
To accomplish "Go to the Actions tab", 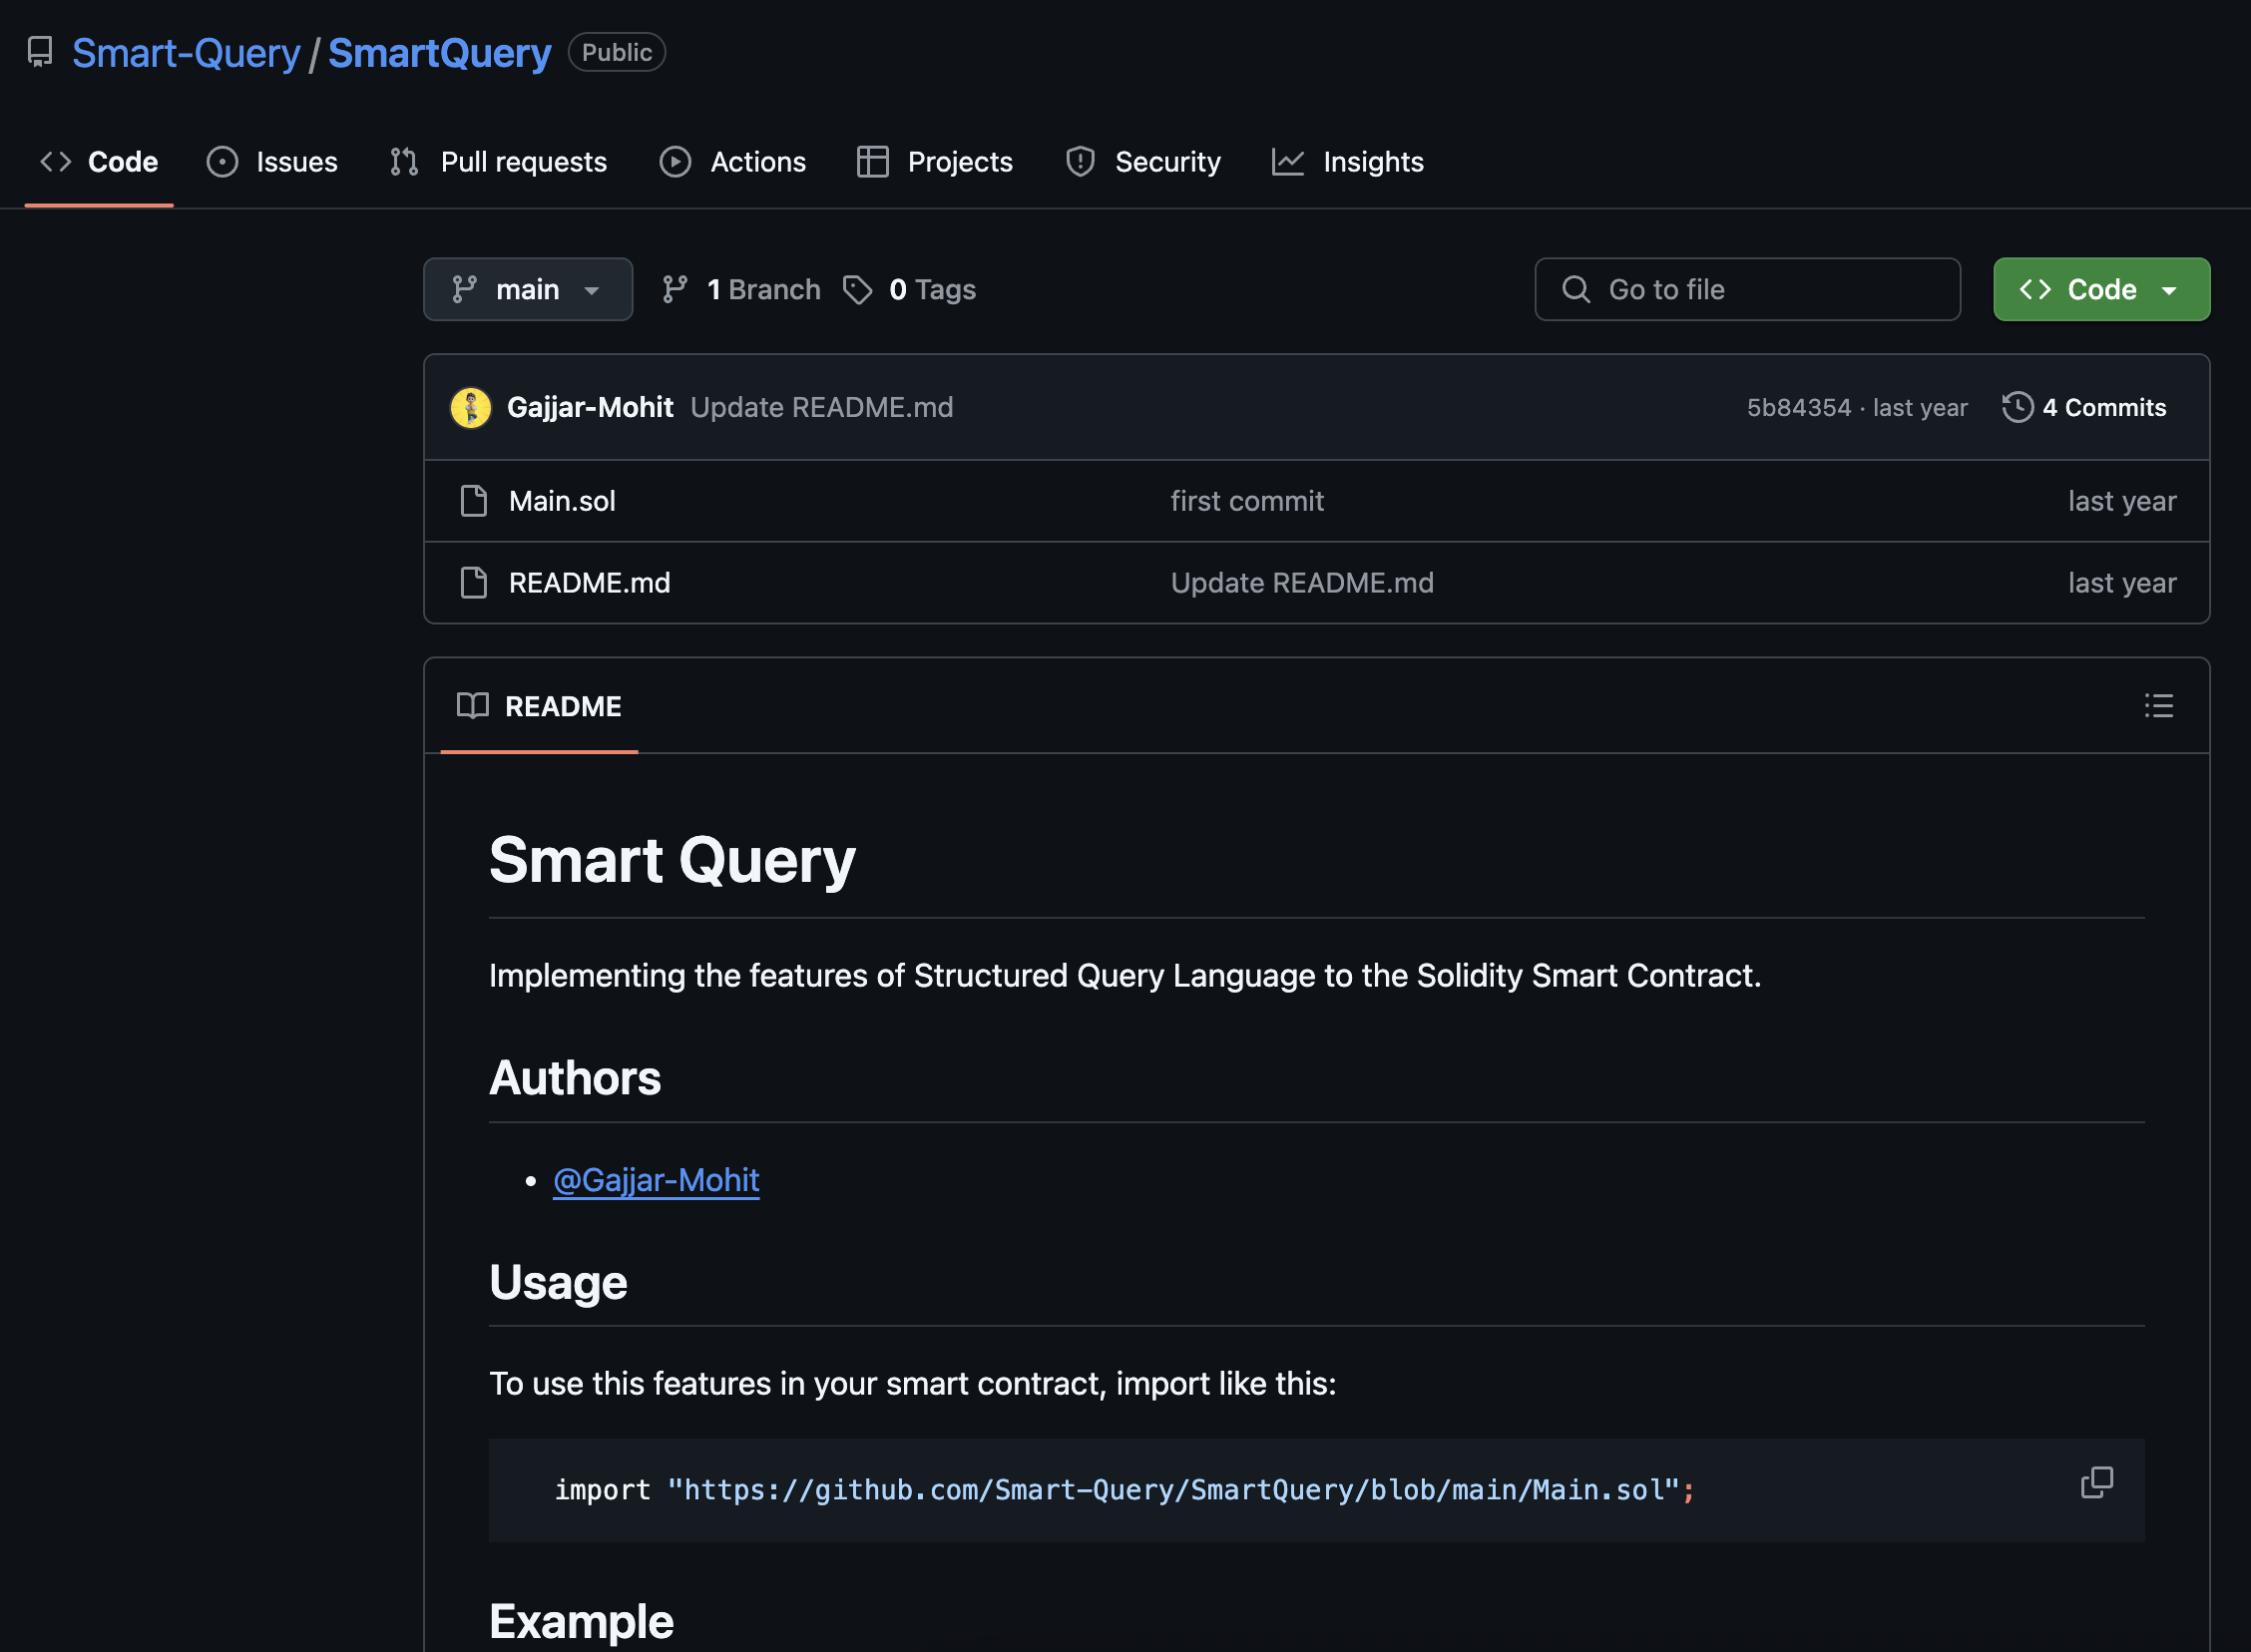I will pyautogui.click(x=732, y=162).
